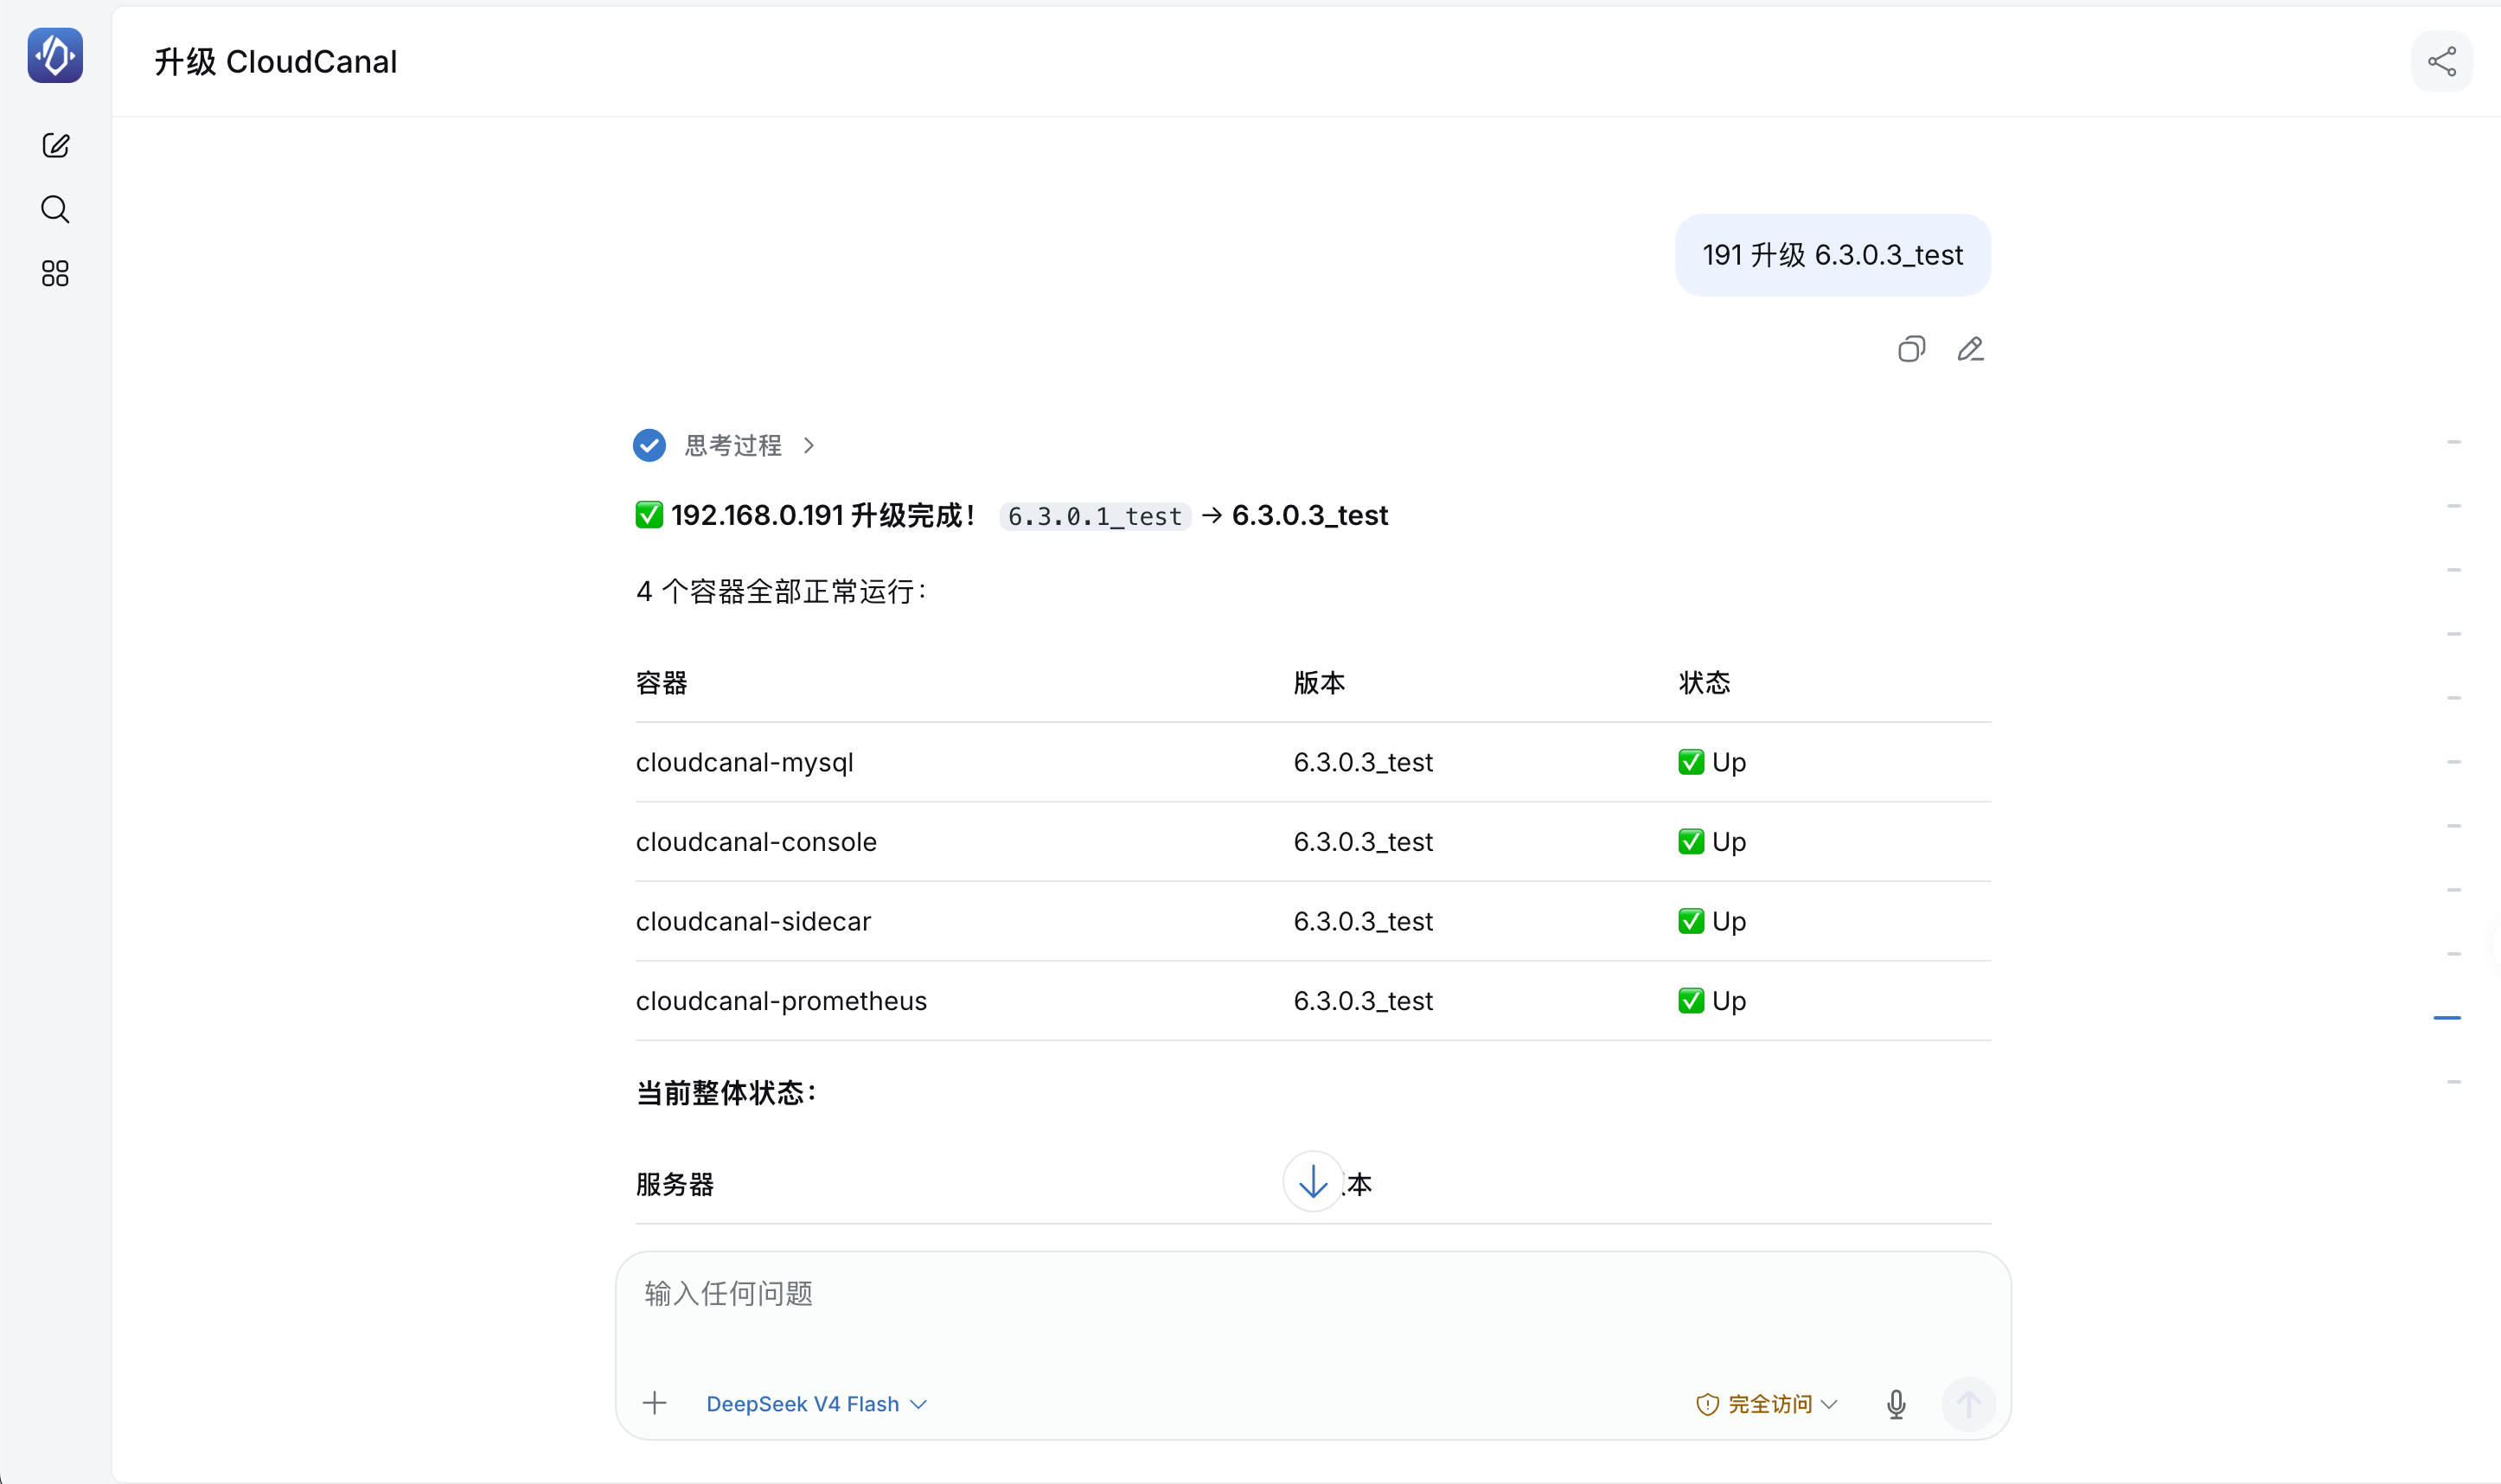This screenshot has height=1484, width=2501.
Task: Click the 4 个容器全部正常运行 line
Action: pos(781,592)
